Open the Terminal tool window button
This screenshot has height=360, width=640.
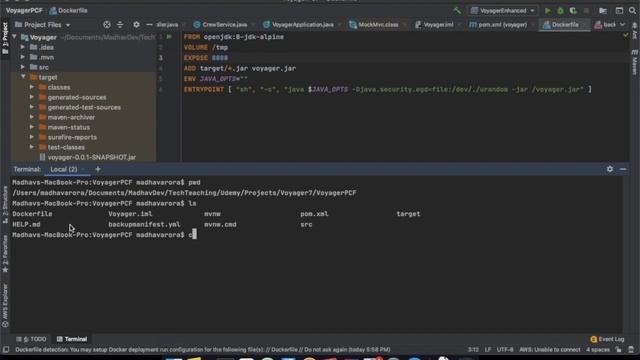72,339
